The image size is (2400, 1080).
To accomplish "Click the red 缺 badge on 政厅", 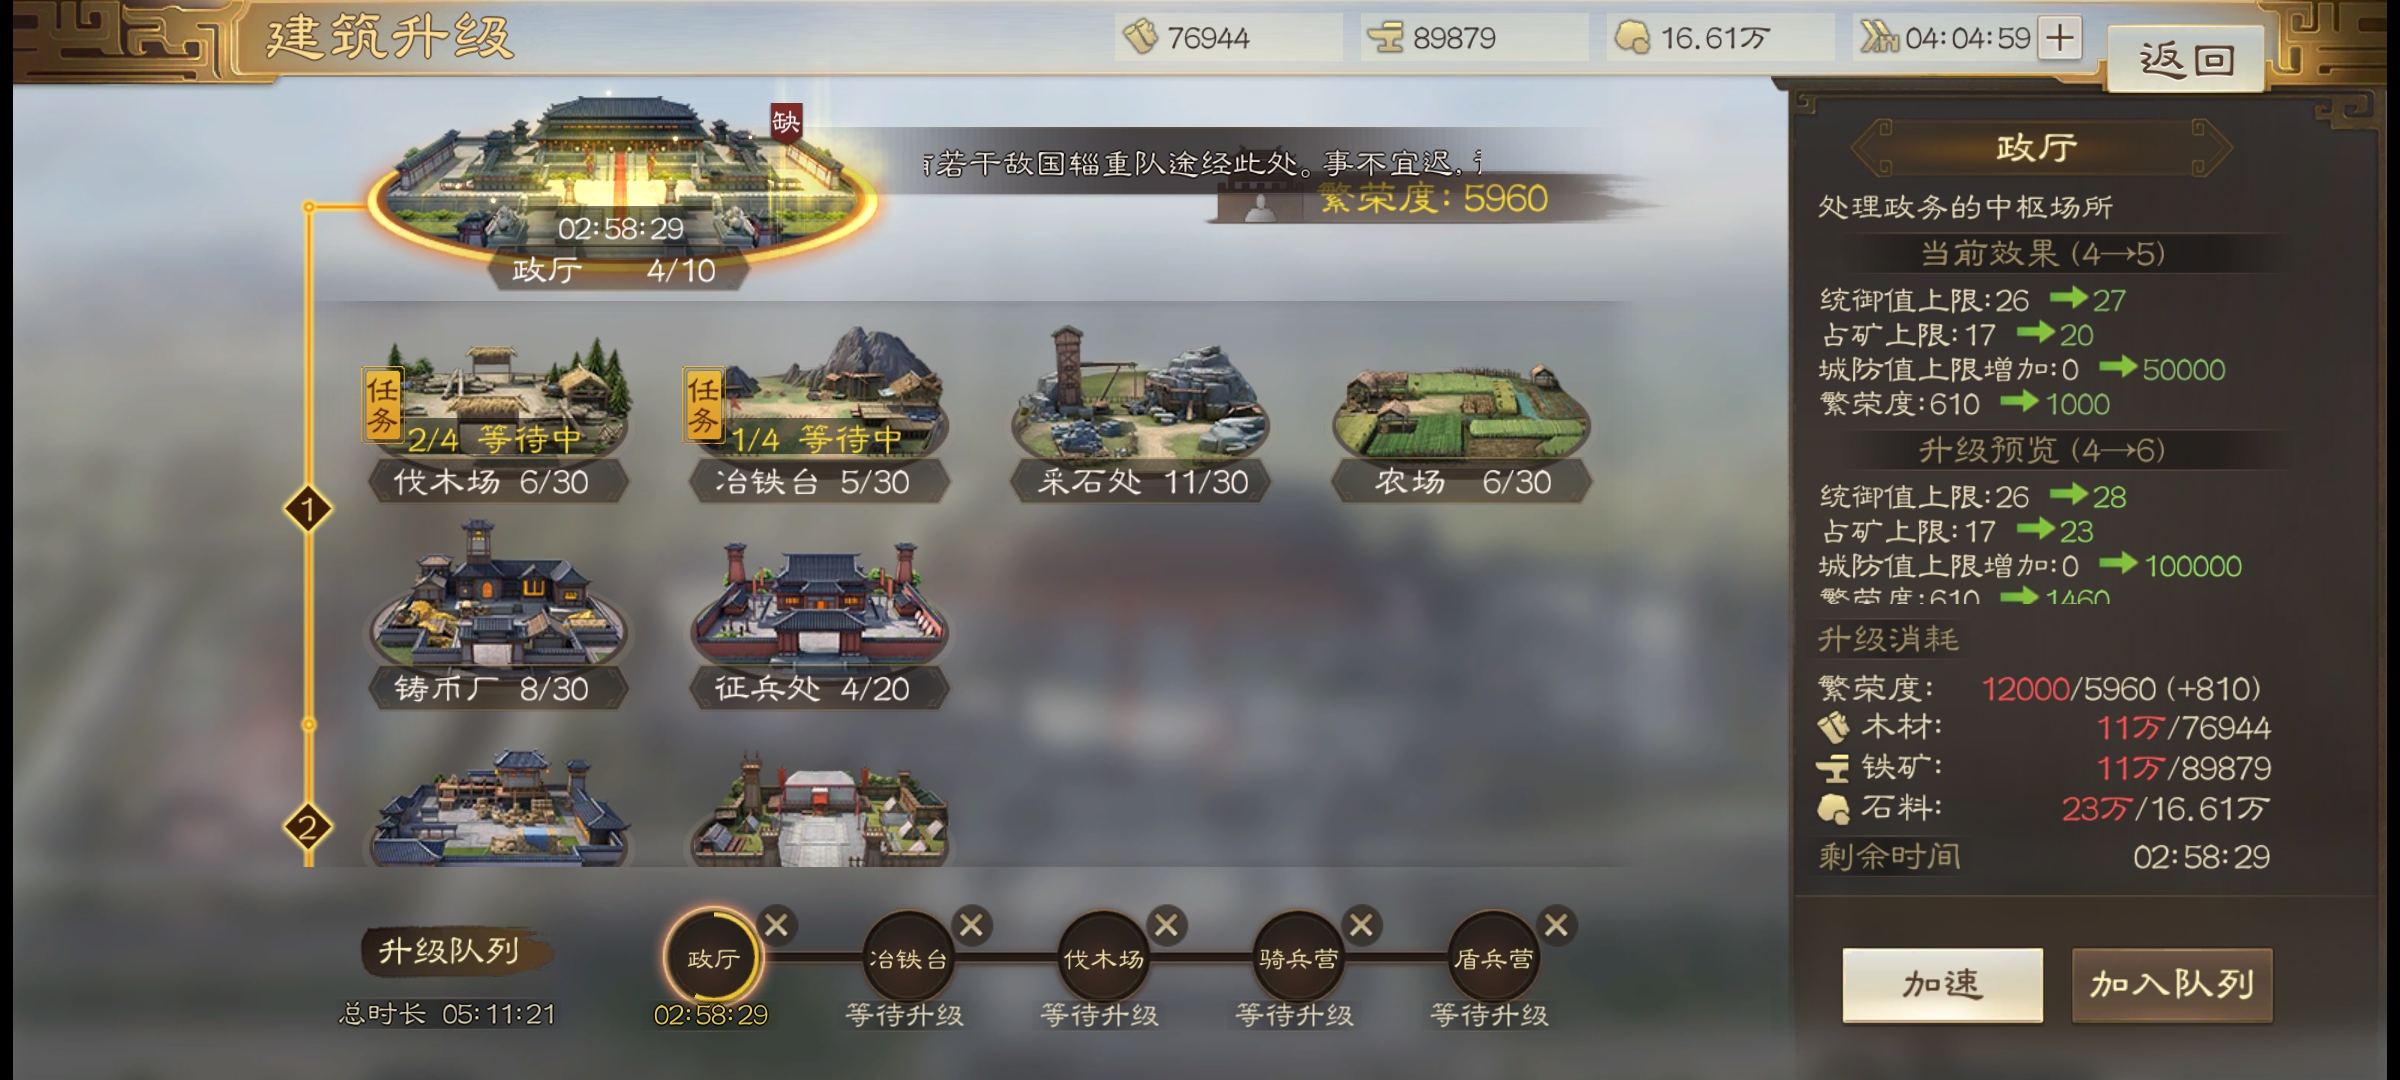I will (786, 123).
